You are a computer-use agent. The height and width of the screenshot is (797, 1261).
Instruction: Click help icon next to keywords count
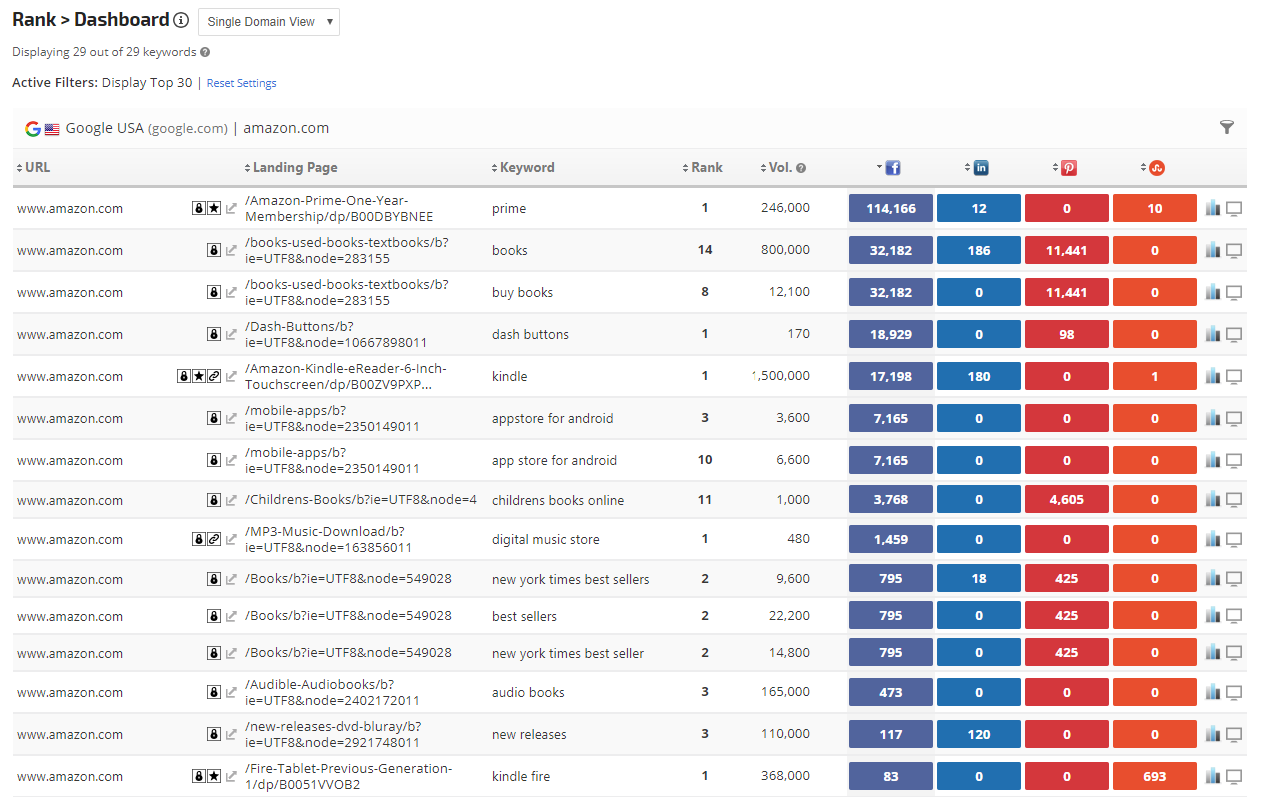205,52
